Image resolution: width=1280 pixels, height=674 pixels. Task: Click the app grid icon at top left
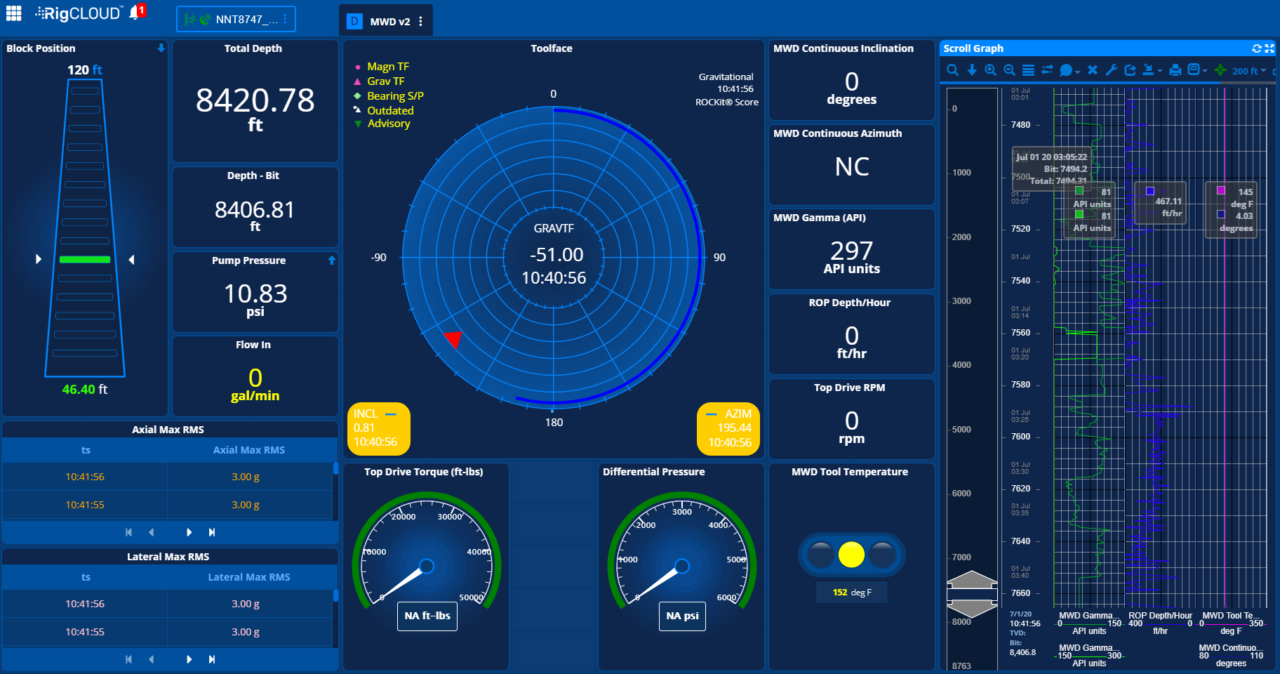coord(12,13)
